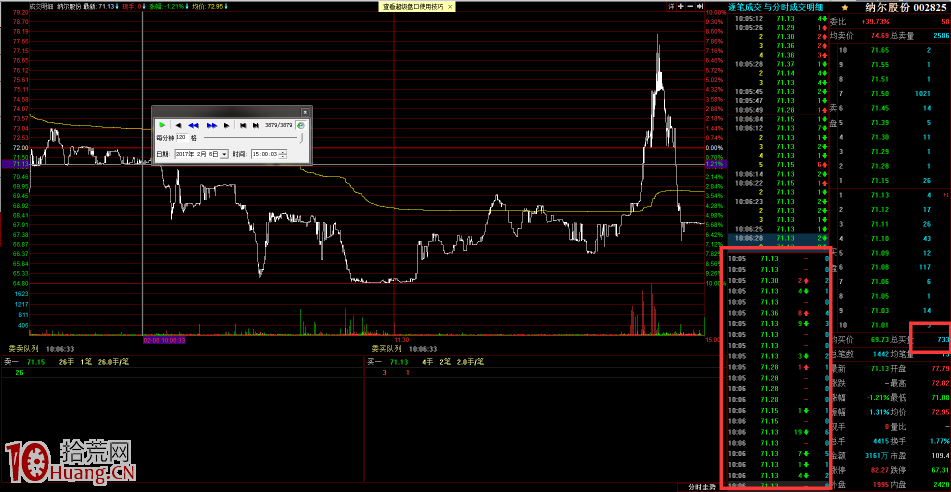
Task: Open the 逐笔成交 与分时成交明细 header
Action: pyautogui.click(x=778, y=8)
